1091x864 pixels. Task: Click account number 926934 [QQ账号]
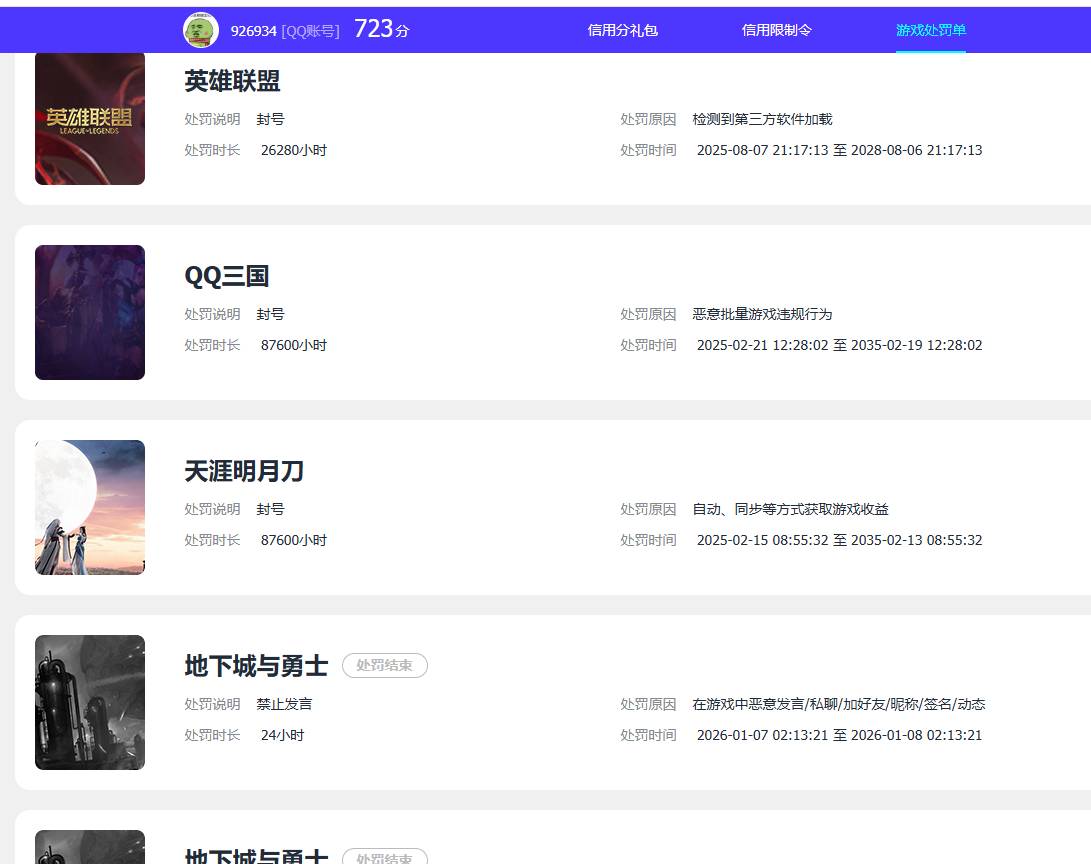tap(285, 31)
